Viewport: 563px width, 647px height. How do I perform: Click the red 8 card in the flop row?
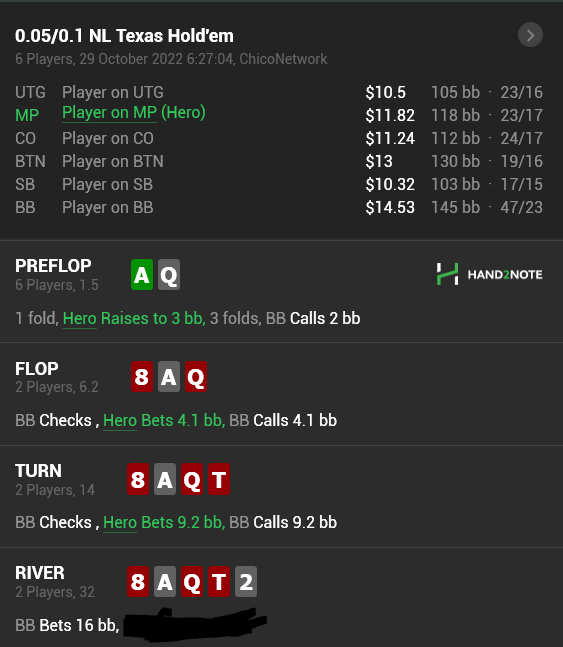(142, 376)
